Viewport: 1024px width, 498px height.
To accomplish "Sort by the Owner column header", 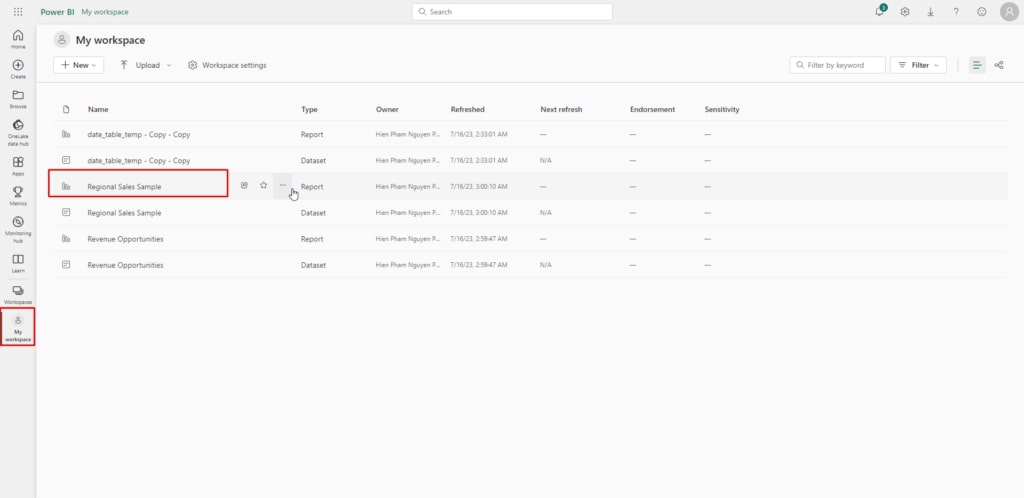I will 387,110.
